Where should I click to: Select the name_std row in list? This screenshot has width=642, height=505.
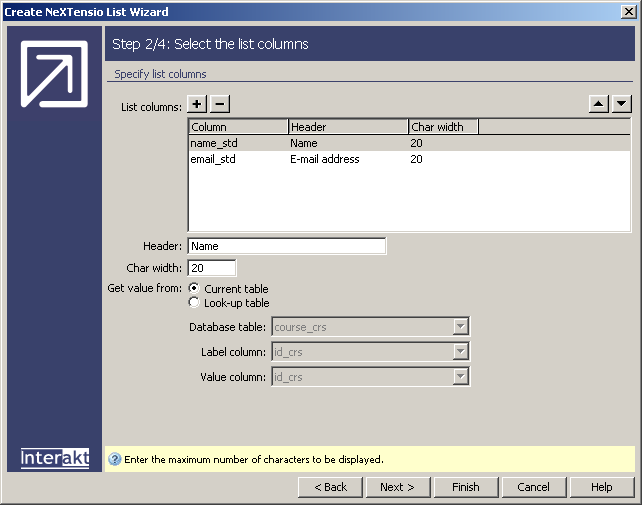point(214,144)
